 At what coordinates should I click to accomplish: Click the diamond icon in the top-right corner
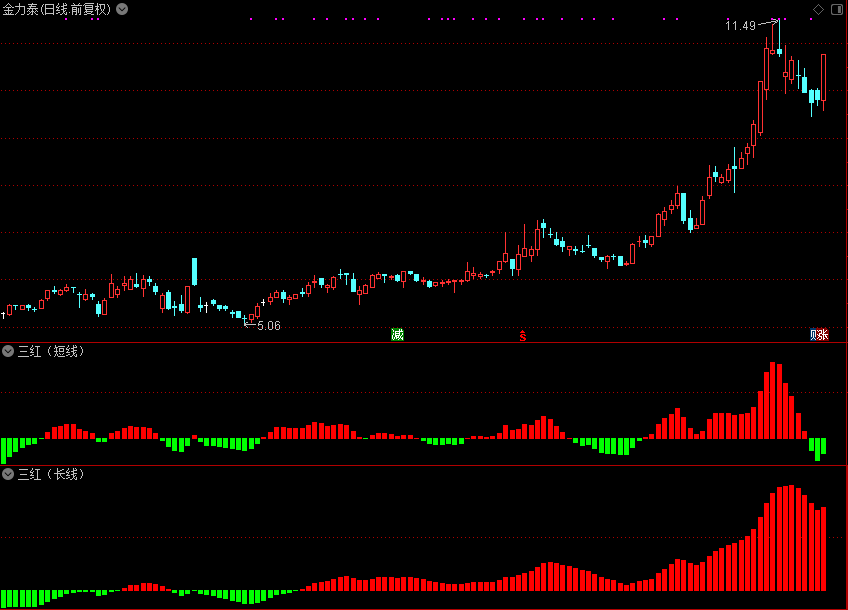click(x=818, y=9)
